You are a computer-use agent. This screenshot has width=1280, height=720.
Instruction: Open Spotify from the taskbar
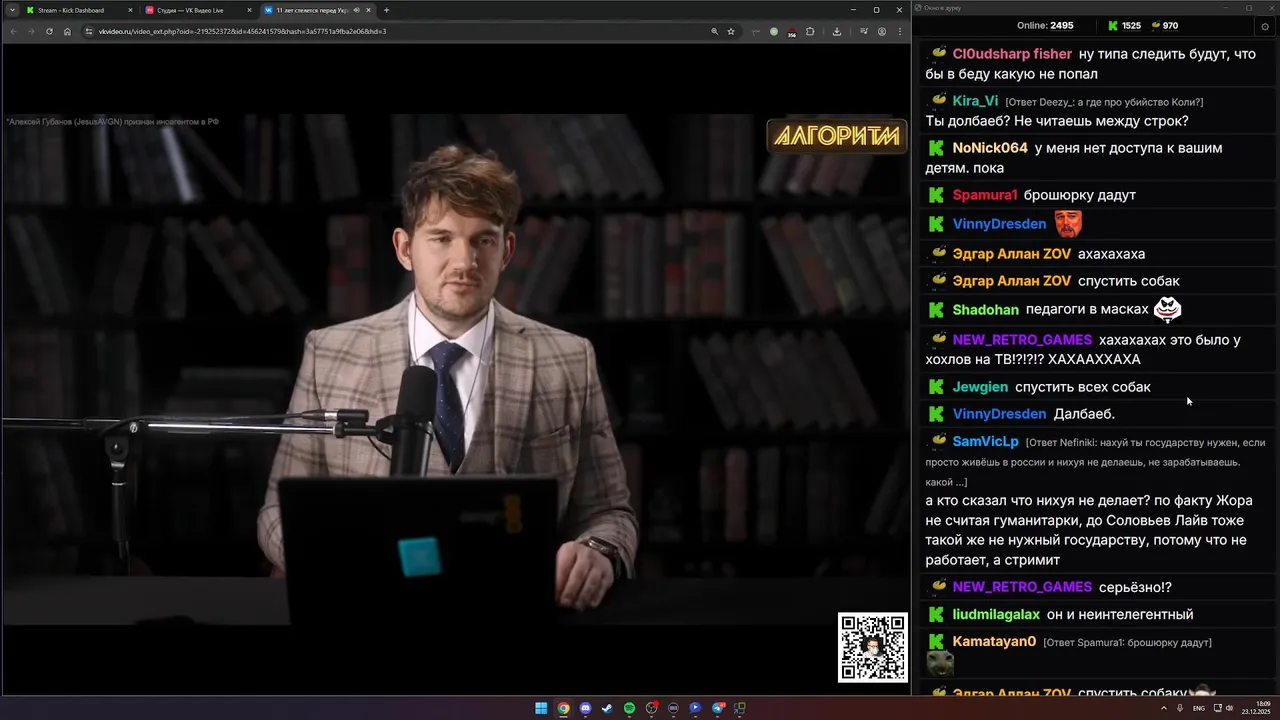pos(629,708)
